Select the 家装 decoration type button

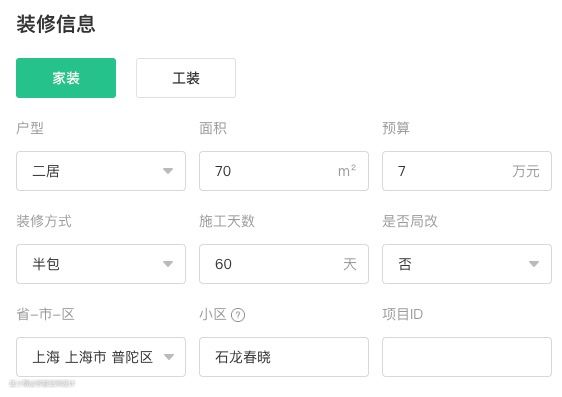(66, 78)
